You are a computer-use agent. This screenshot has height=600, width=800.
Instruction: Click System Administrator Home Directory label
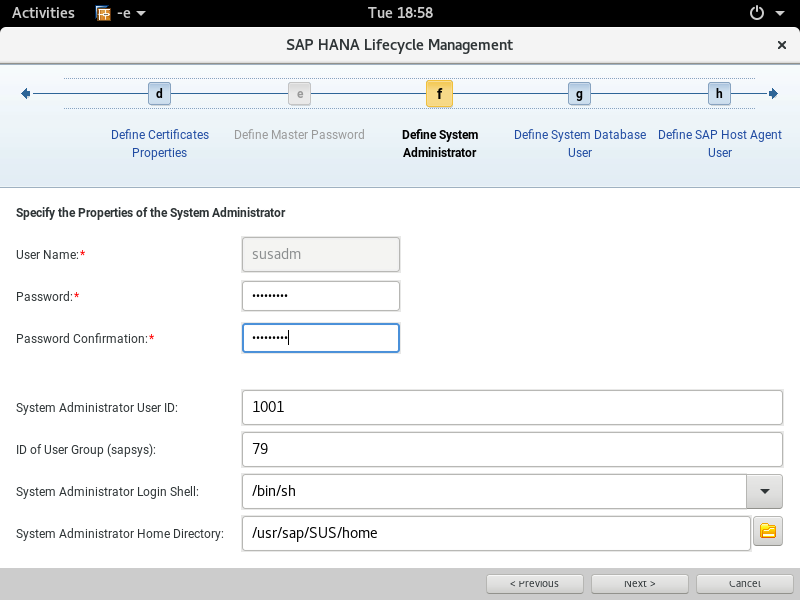[x=120, y=534]
